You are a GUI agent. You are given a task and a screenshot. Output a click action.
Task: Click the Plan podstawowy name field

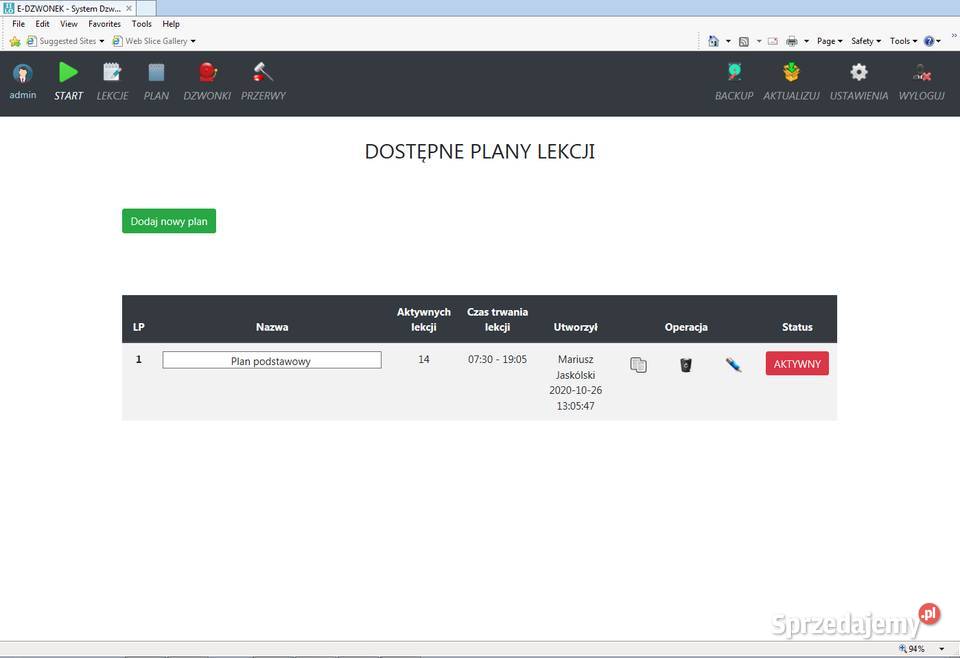tap(271, 360)
